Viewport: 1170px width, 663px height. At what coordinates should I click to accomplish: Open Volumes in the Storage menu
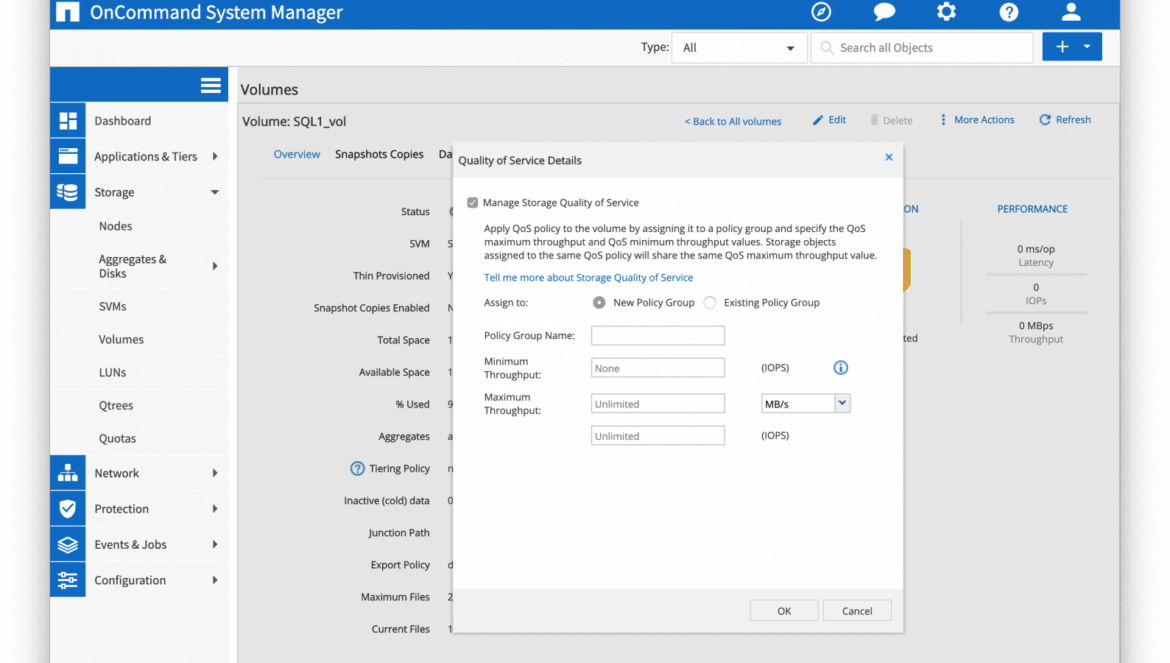(x=121, y=339)
